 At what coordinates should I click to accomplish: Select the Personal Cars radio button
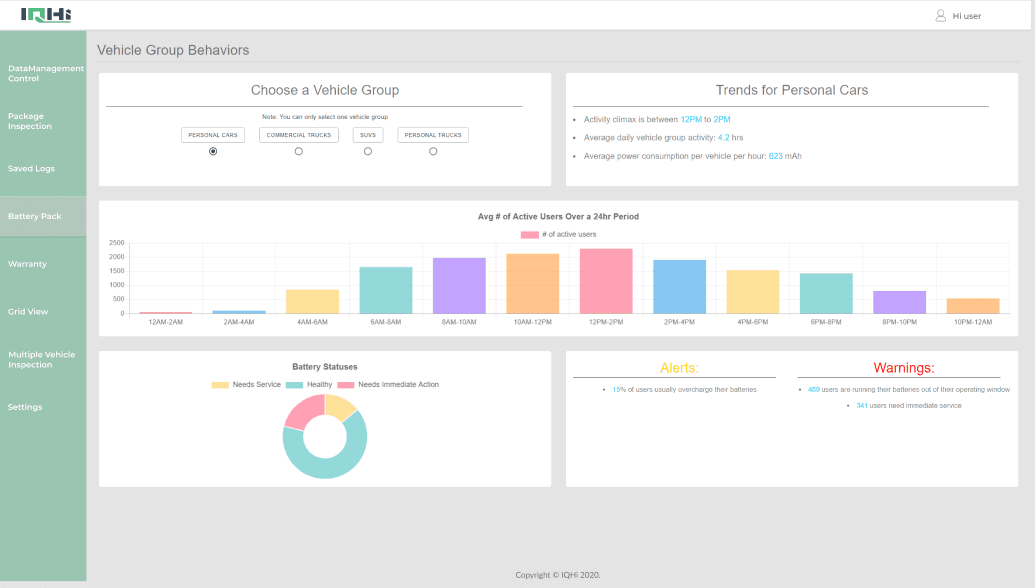(213, 151)
